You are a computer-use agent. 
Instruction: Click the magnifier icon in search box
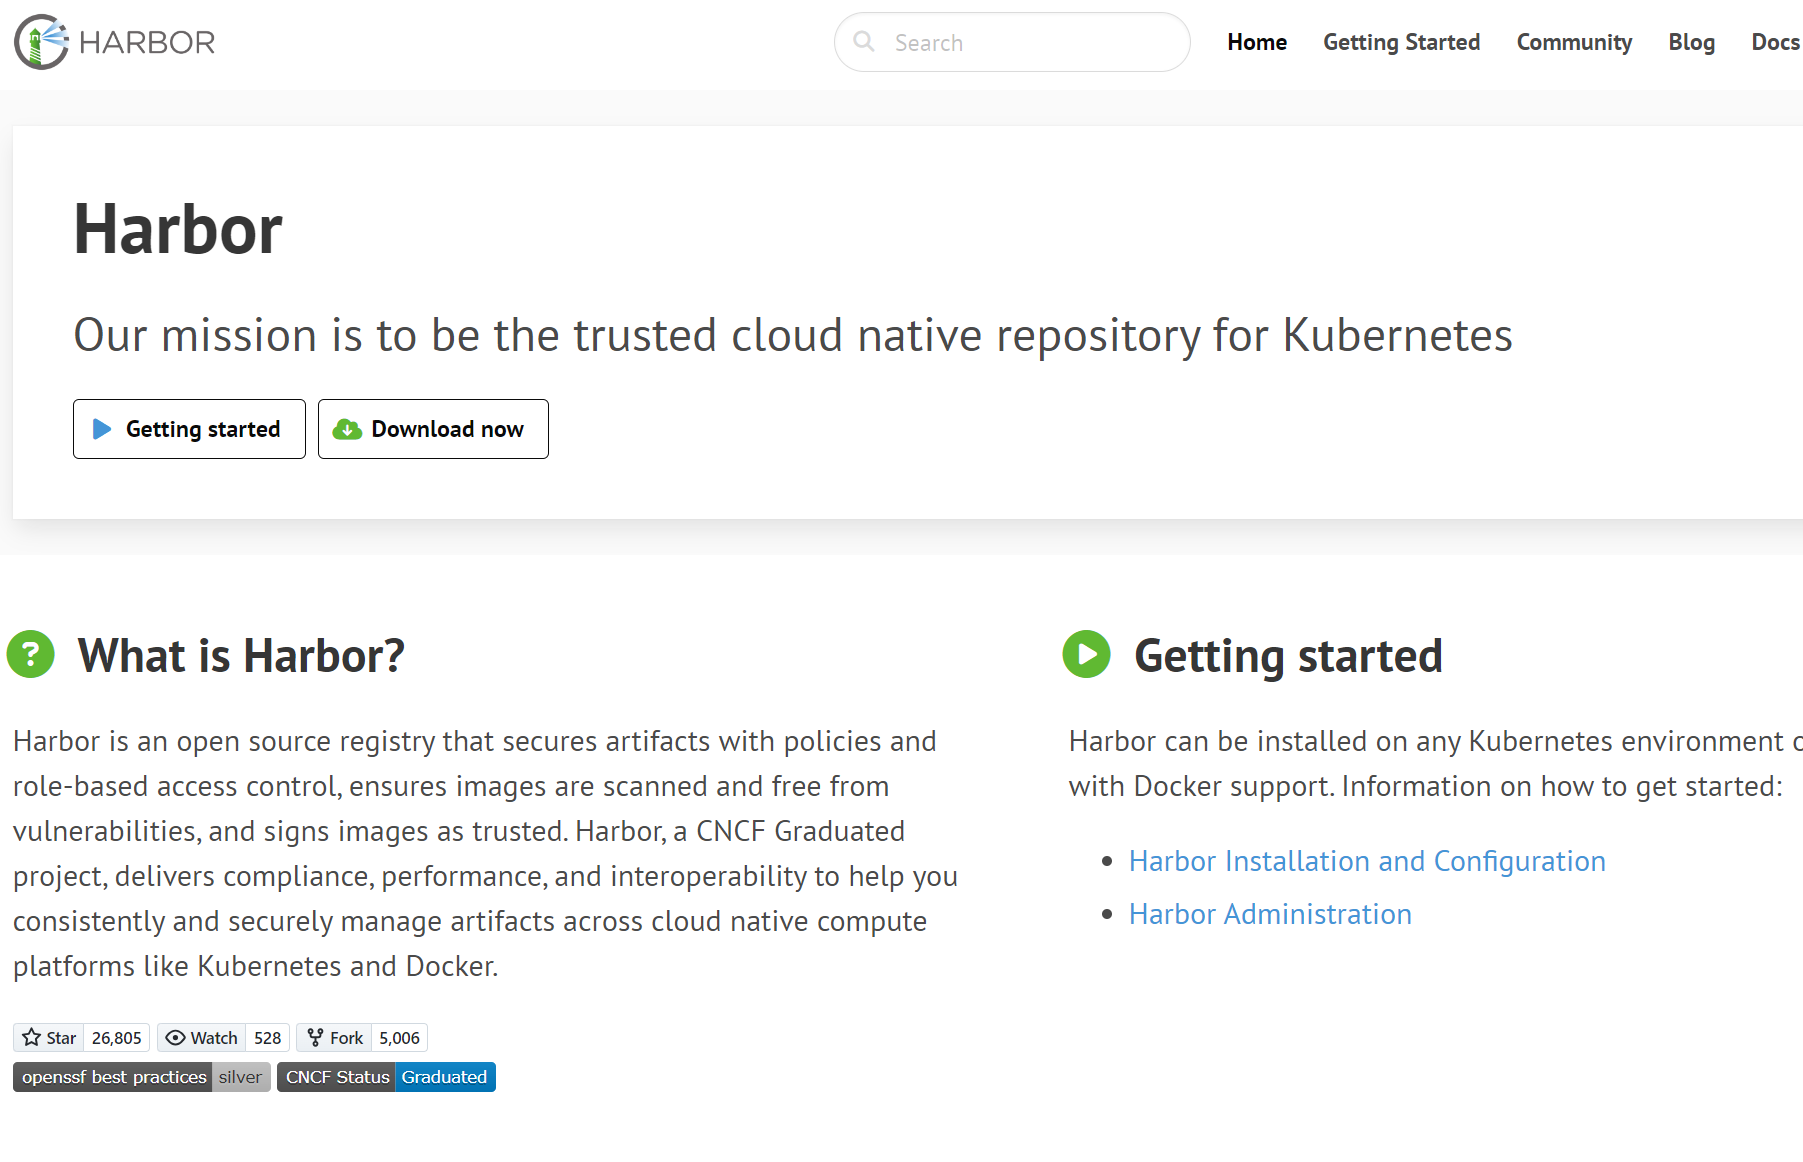[x=864, y=42]
